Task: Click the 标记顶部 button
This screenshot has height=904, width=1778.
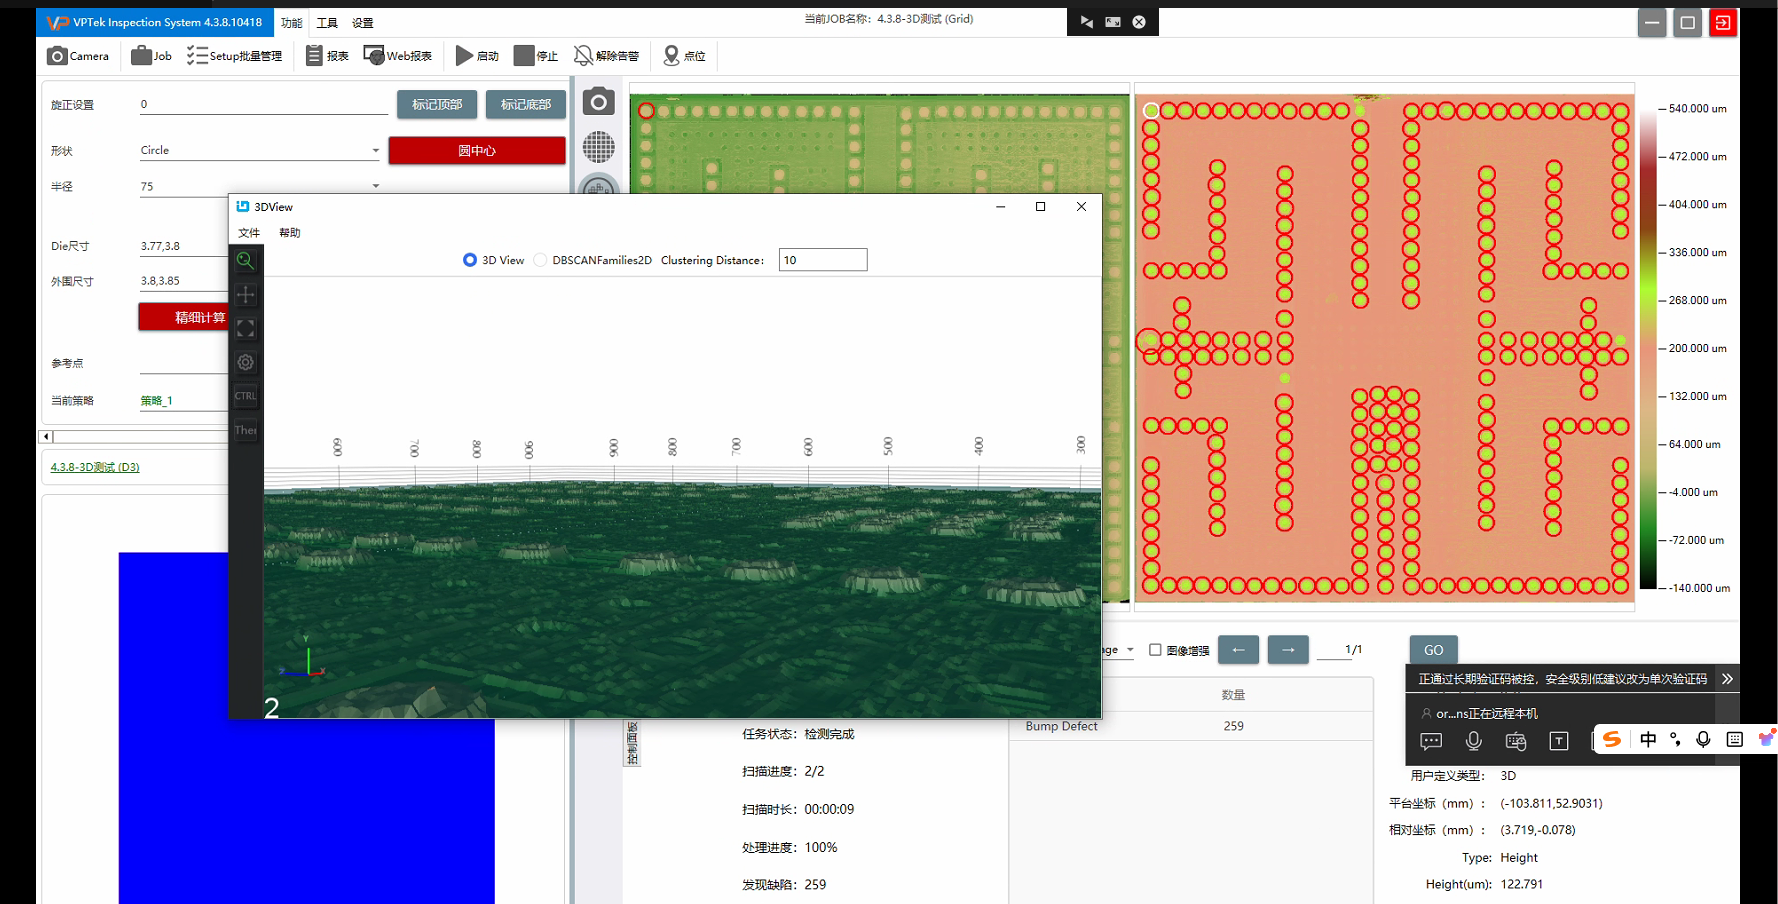Action: coord(437,105)
